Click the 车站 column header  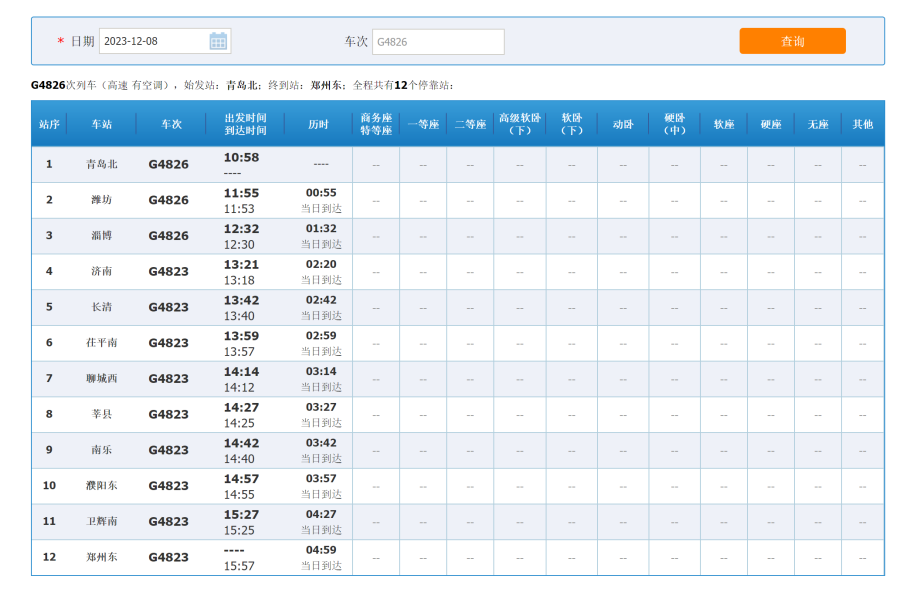(102, 125)
